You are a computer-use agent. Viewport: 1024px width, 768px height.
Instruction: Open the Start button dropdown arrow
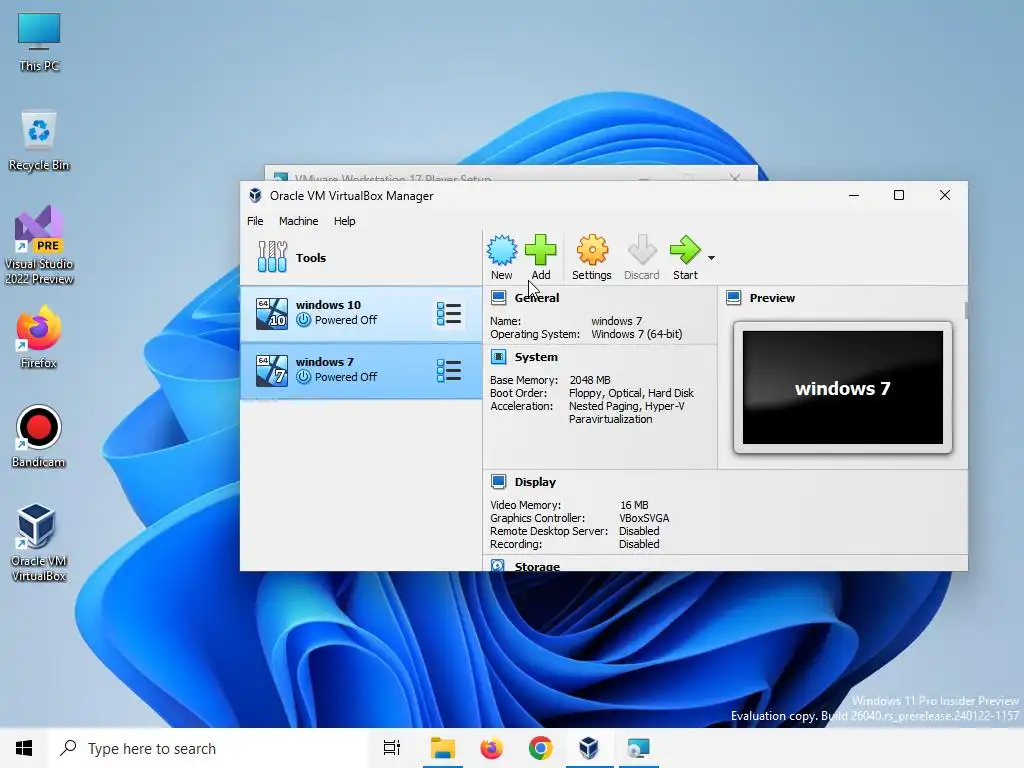pyautogui.click(x=711, y=258)
